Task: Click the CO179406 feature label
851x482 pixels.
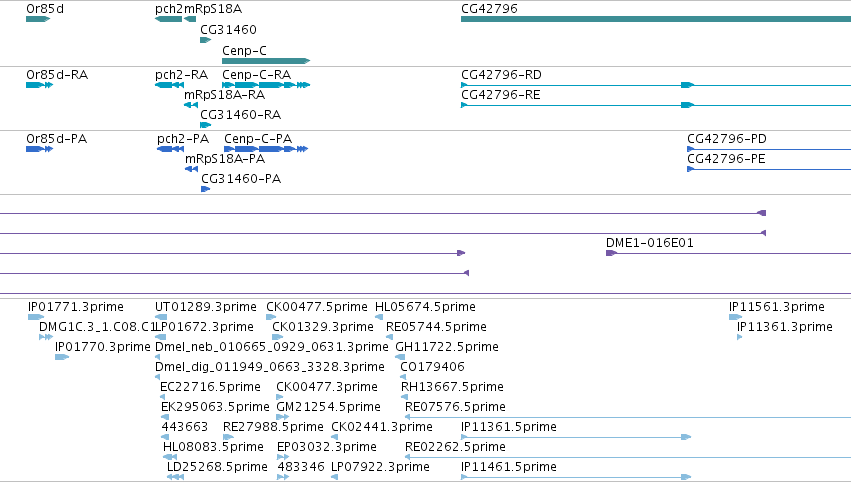Action: [432, 367]
